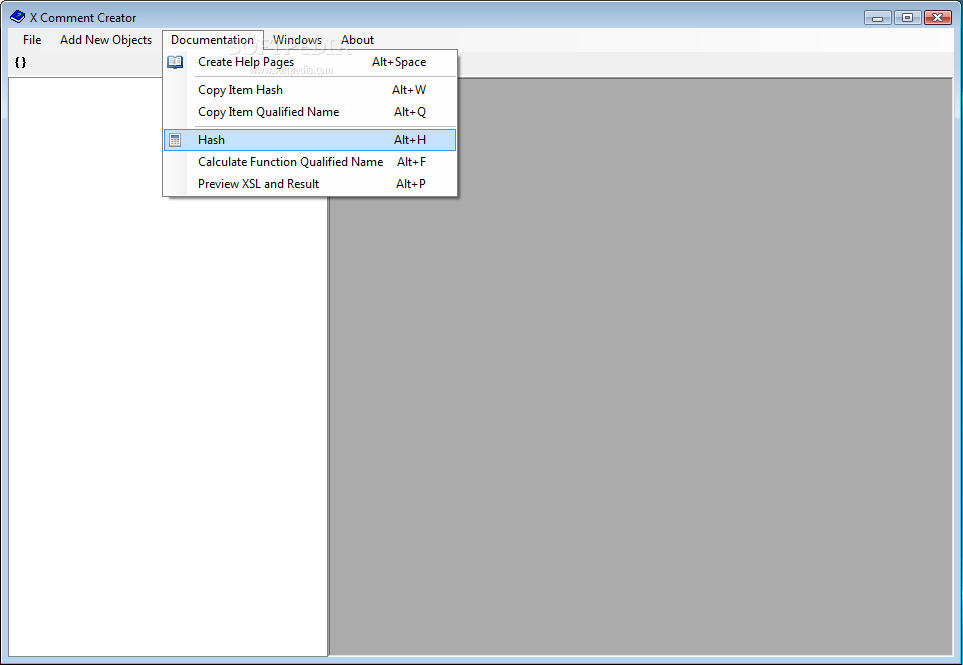963x665 pixels.
Task: Maximize the X Comment Creator window
Action: 907,18
